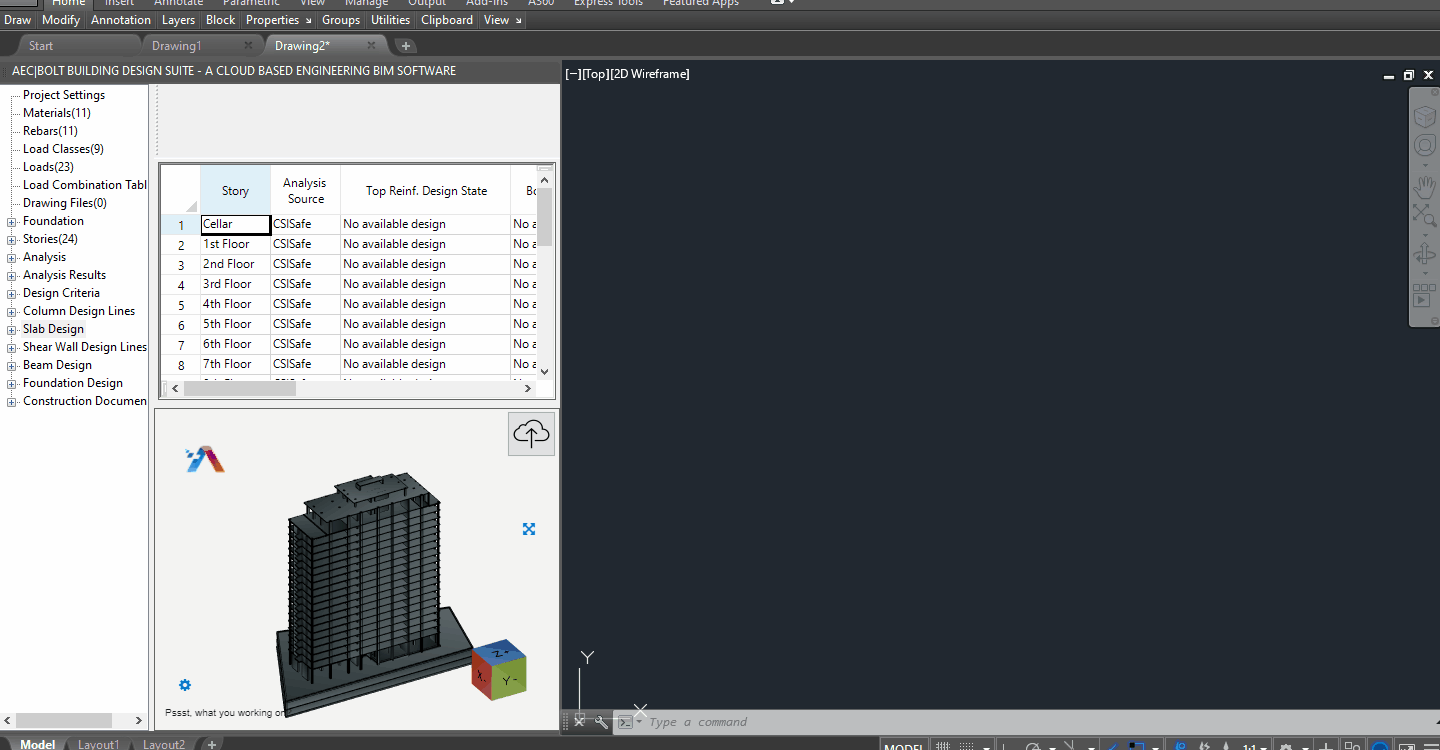Open the Layers ribbon panel

(179, 20)
